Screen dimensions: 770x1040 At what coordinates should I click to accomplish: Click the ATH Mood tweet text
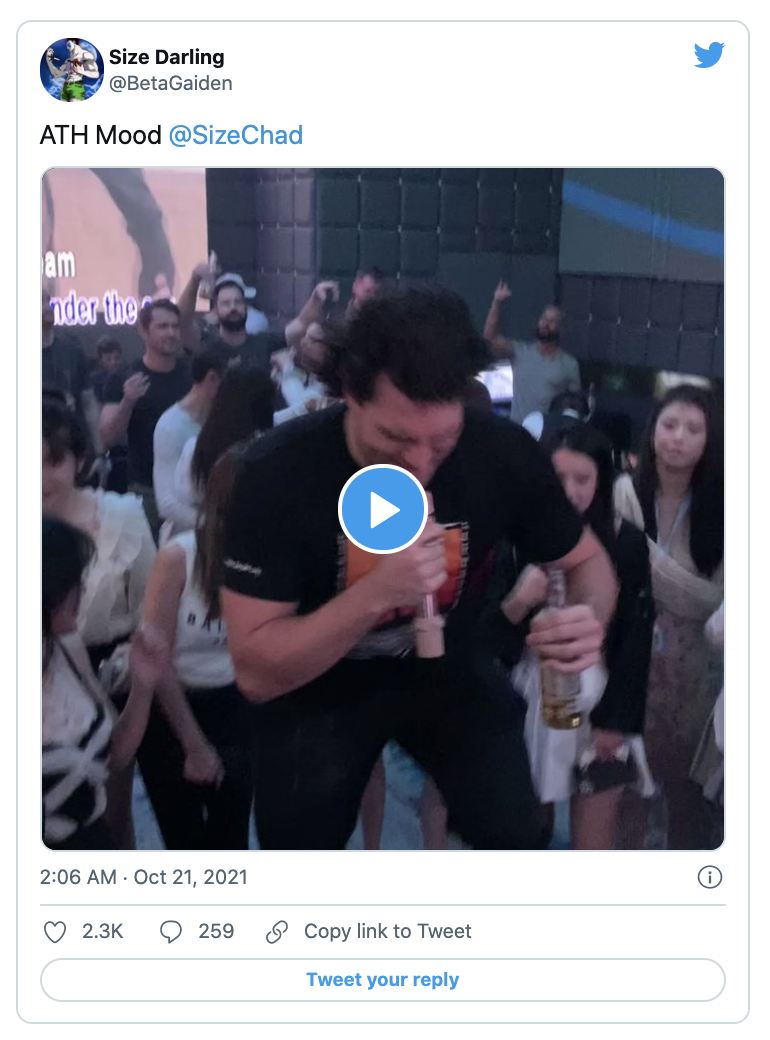click(x=100, y=135)
